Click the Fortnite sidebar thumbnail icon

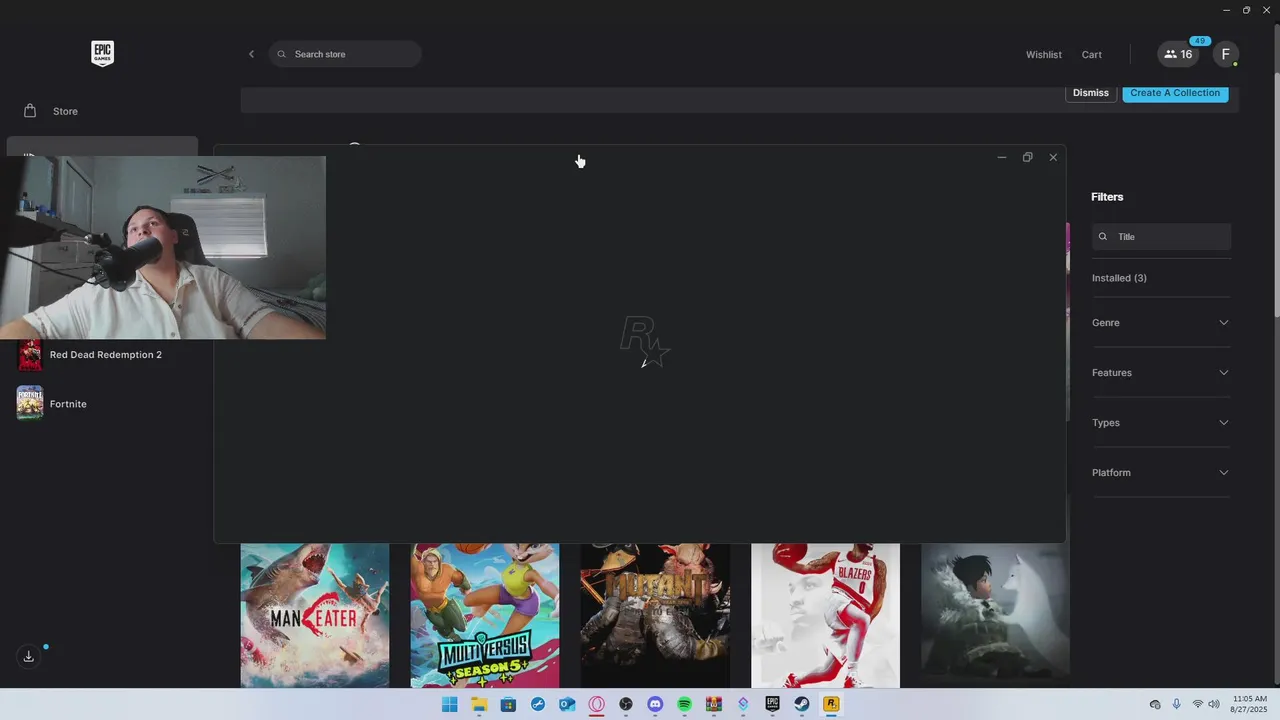pos(30,403)
